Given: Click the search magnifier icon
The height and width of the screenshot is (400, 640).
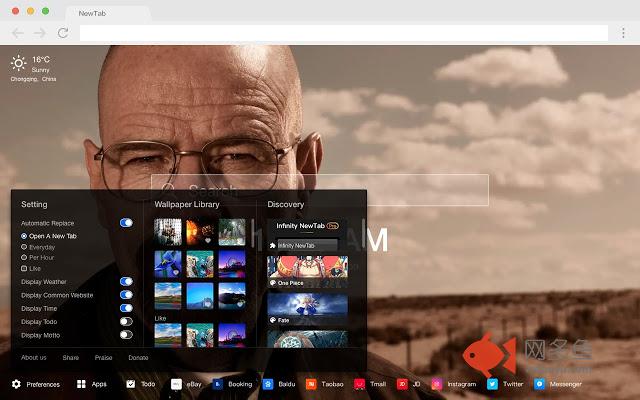Looking at the screenshot, I should point(168,189).
